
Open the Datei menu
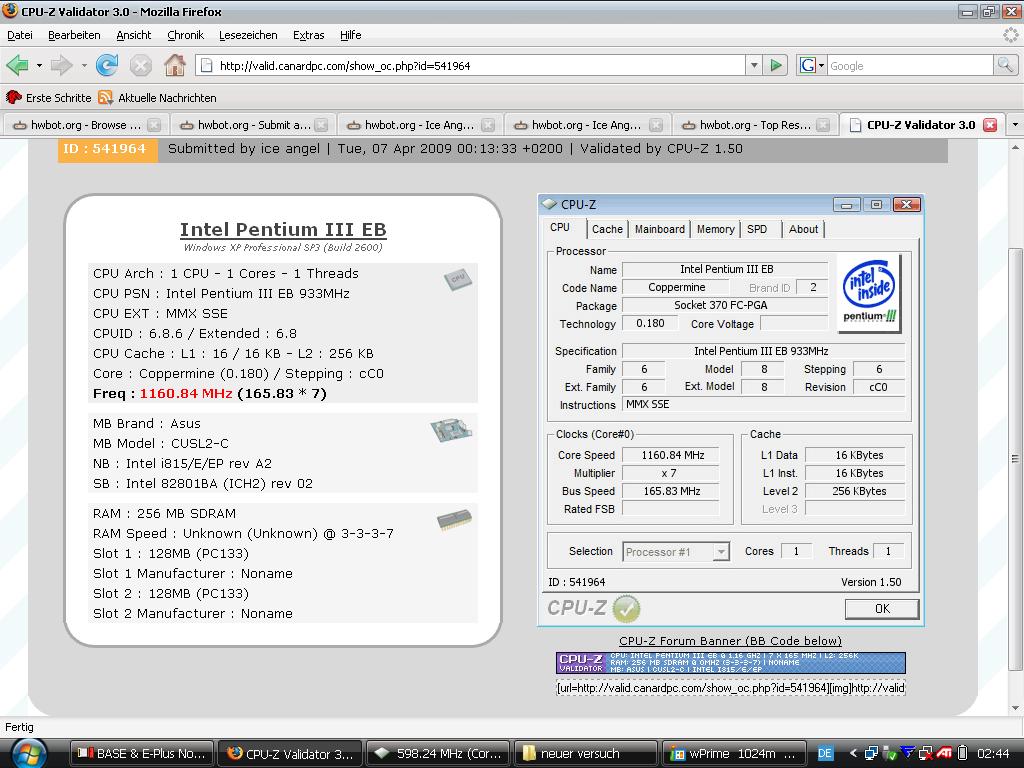[20, 35]
